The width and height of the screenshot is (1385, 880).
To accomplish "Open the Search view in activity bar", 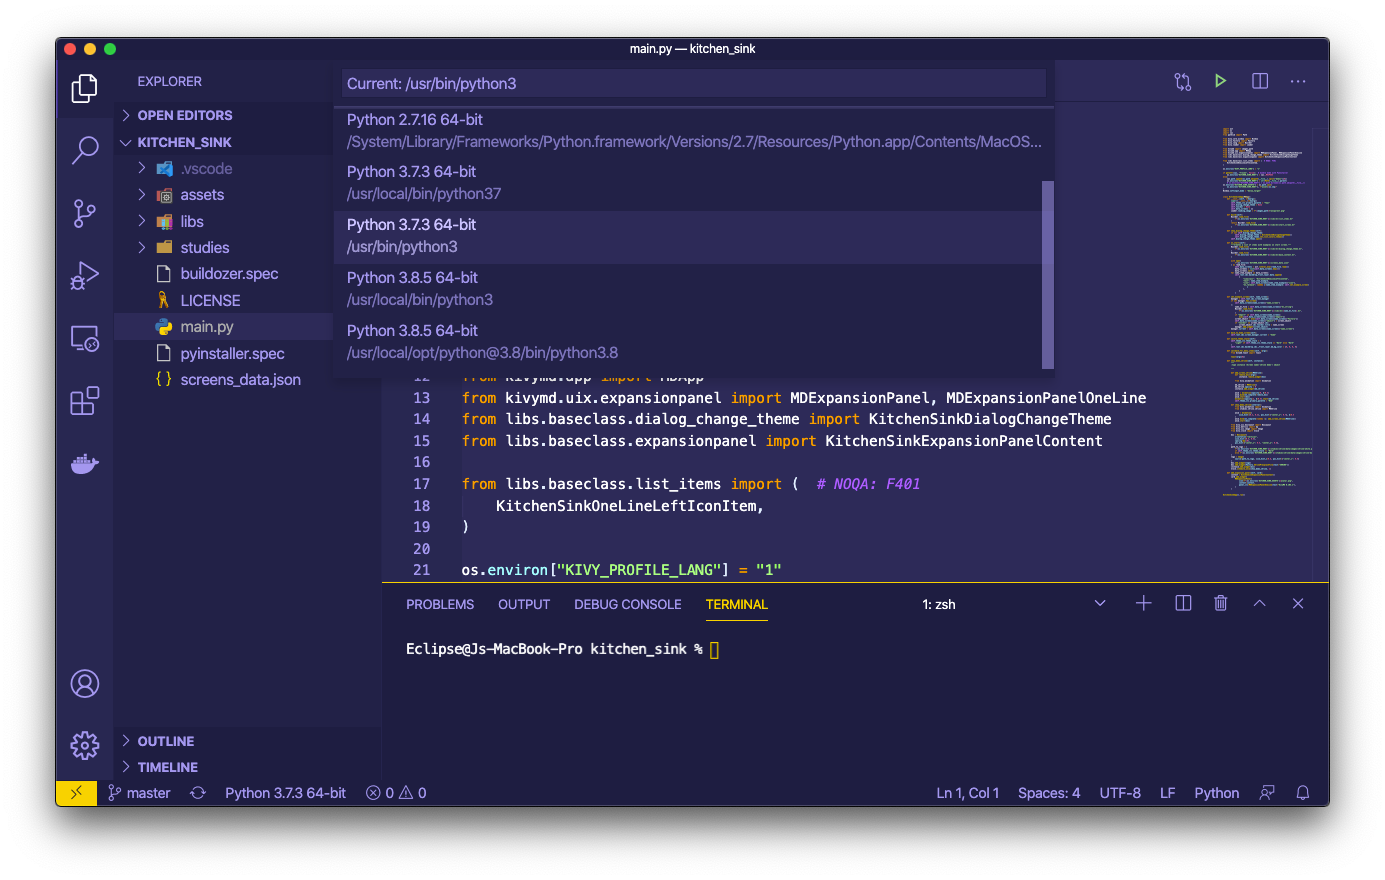I will 85,150.
